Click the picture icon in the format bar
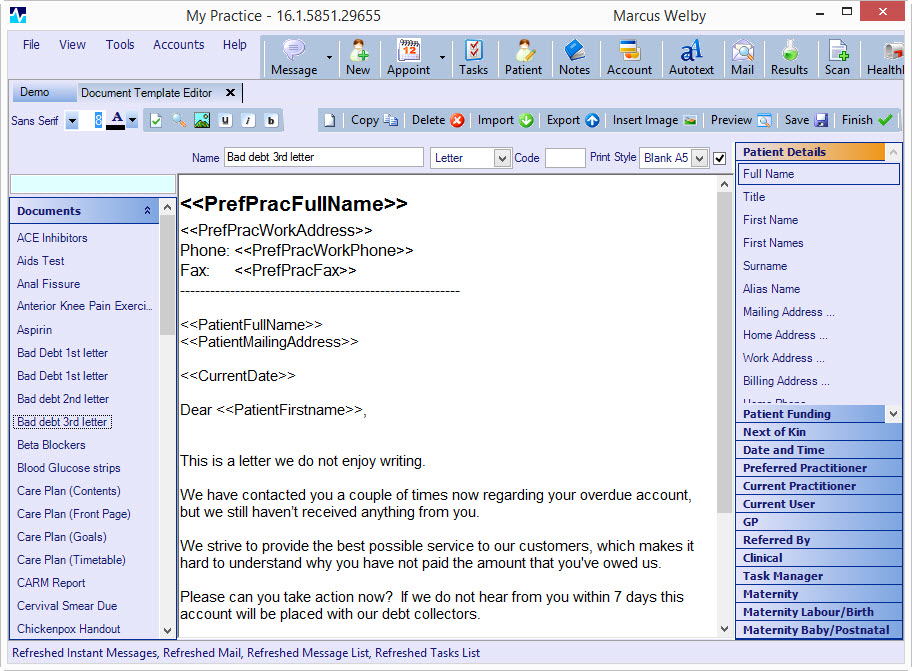912x671 pixels. (x=202, y=120)
